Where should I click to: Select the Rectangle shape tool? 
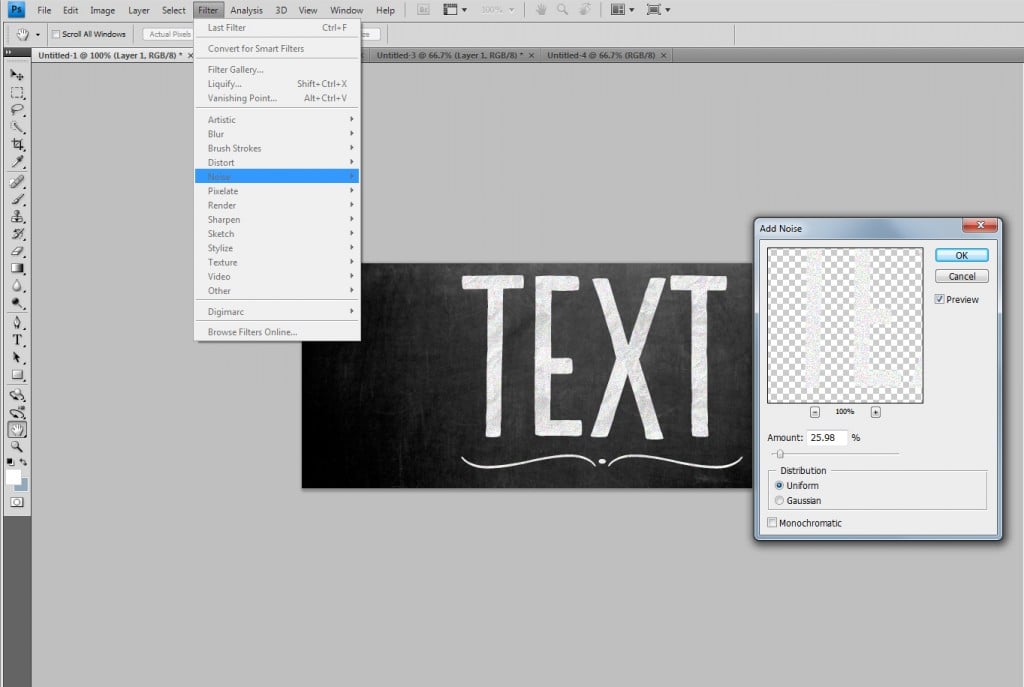[17, 375]
